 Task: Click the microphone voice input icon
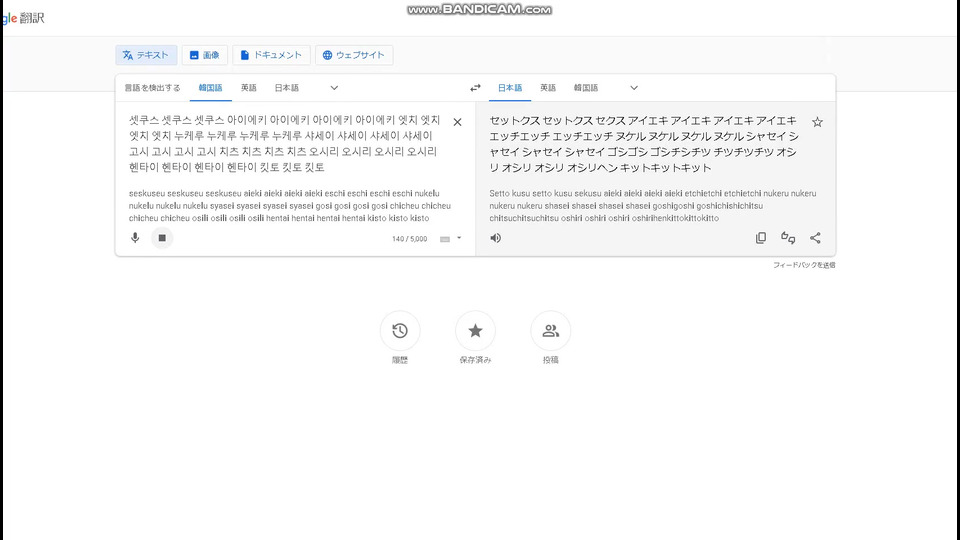tap(135, 238)
